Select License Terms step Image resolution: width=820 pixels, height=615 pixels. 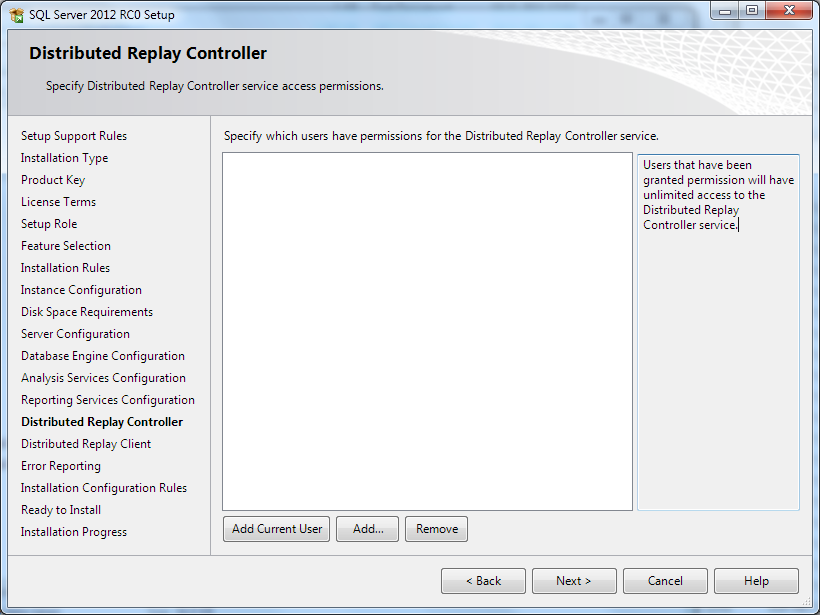click(x=59, y=202)
